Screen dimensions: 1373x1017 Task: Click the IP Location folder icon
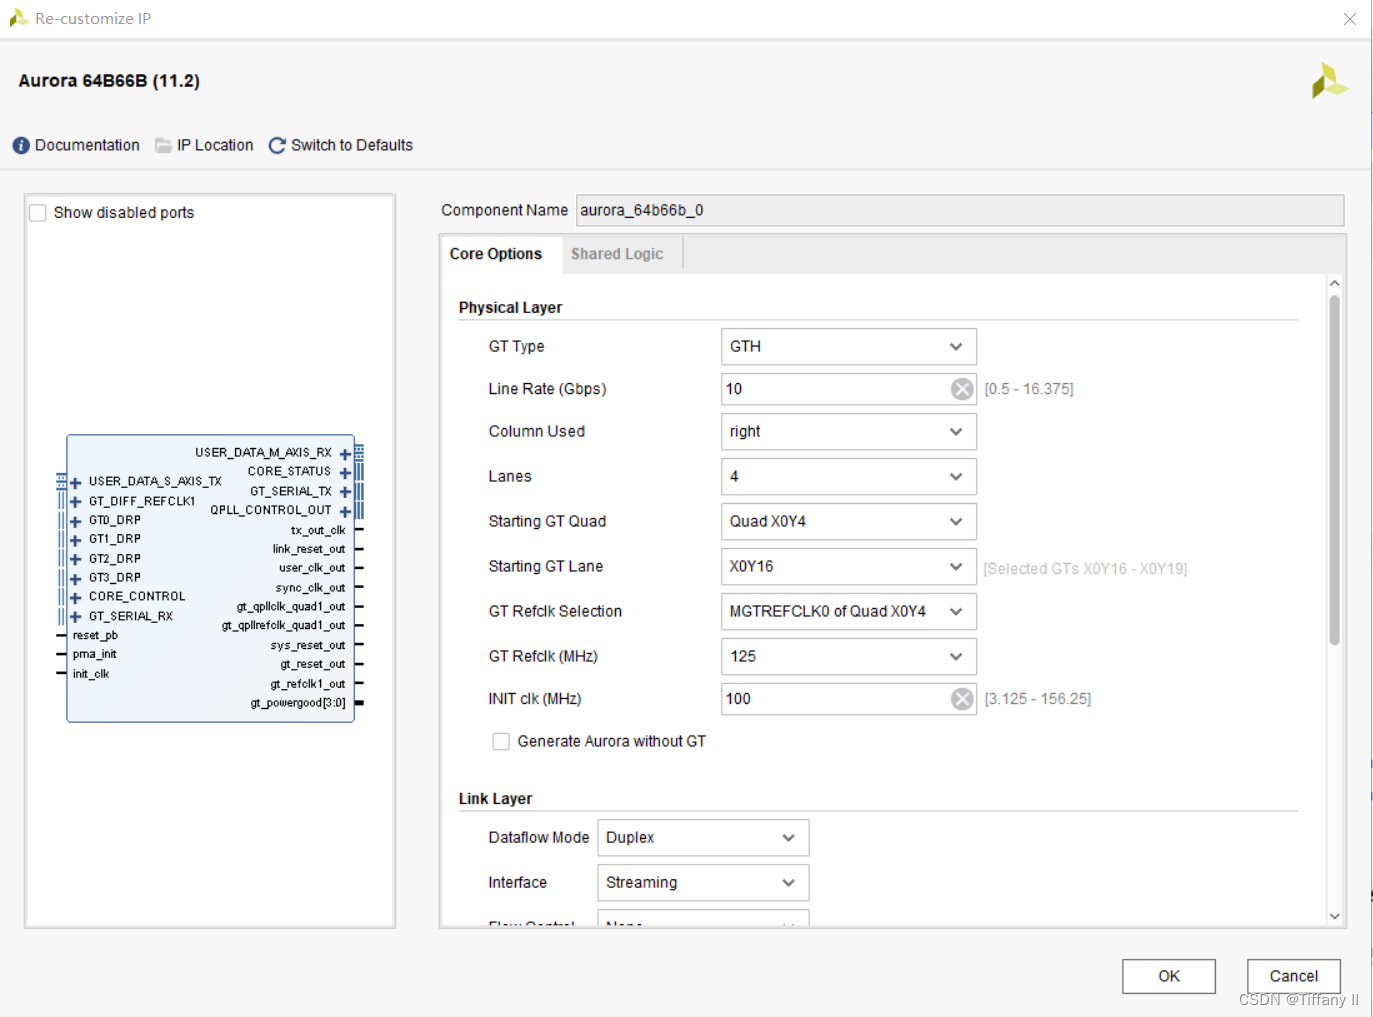coord(163,146)
